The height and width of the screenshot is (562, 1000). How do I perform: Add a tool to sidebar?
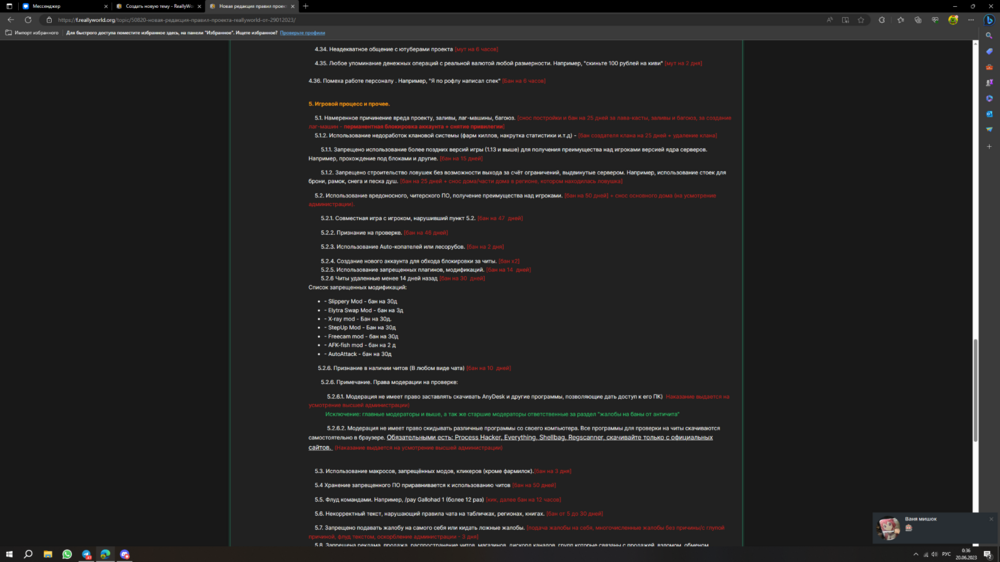(989, 147)
